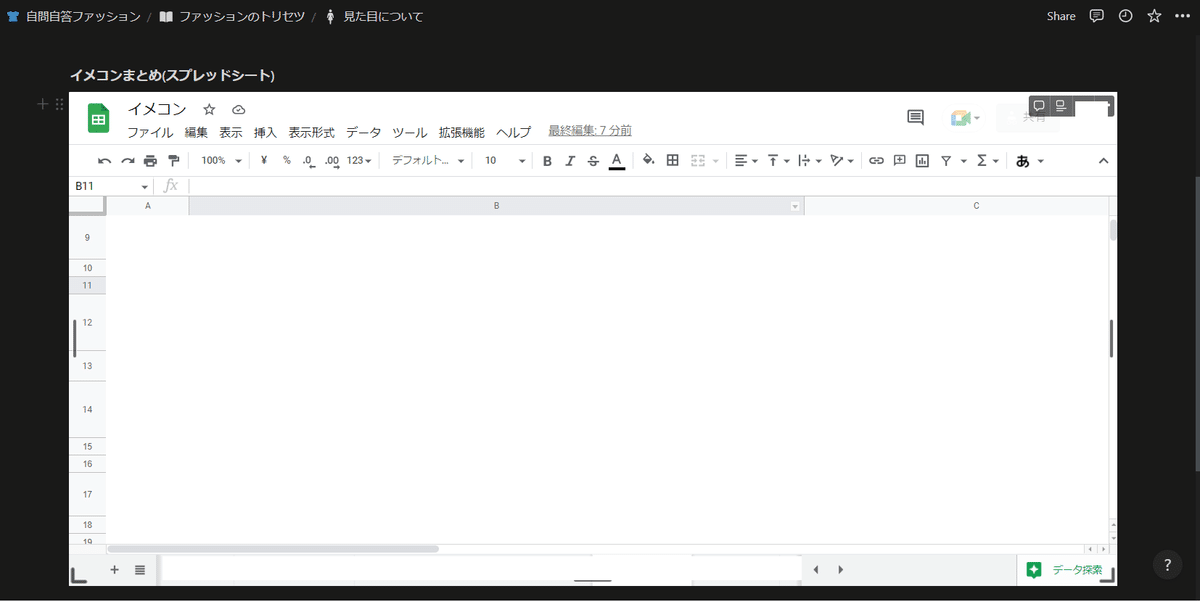Open text wrapping options
Image resolution: width=1200 pixels, height=601 pixels.
coord(810,160)
